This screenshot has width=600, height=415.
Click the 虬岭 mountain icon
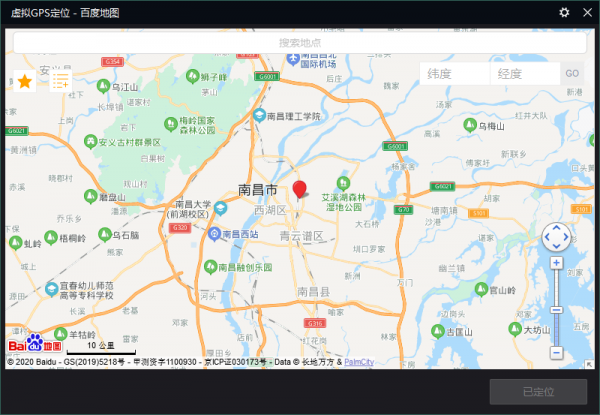coord(16,243)
